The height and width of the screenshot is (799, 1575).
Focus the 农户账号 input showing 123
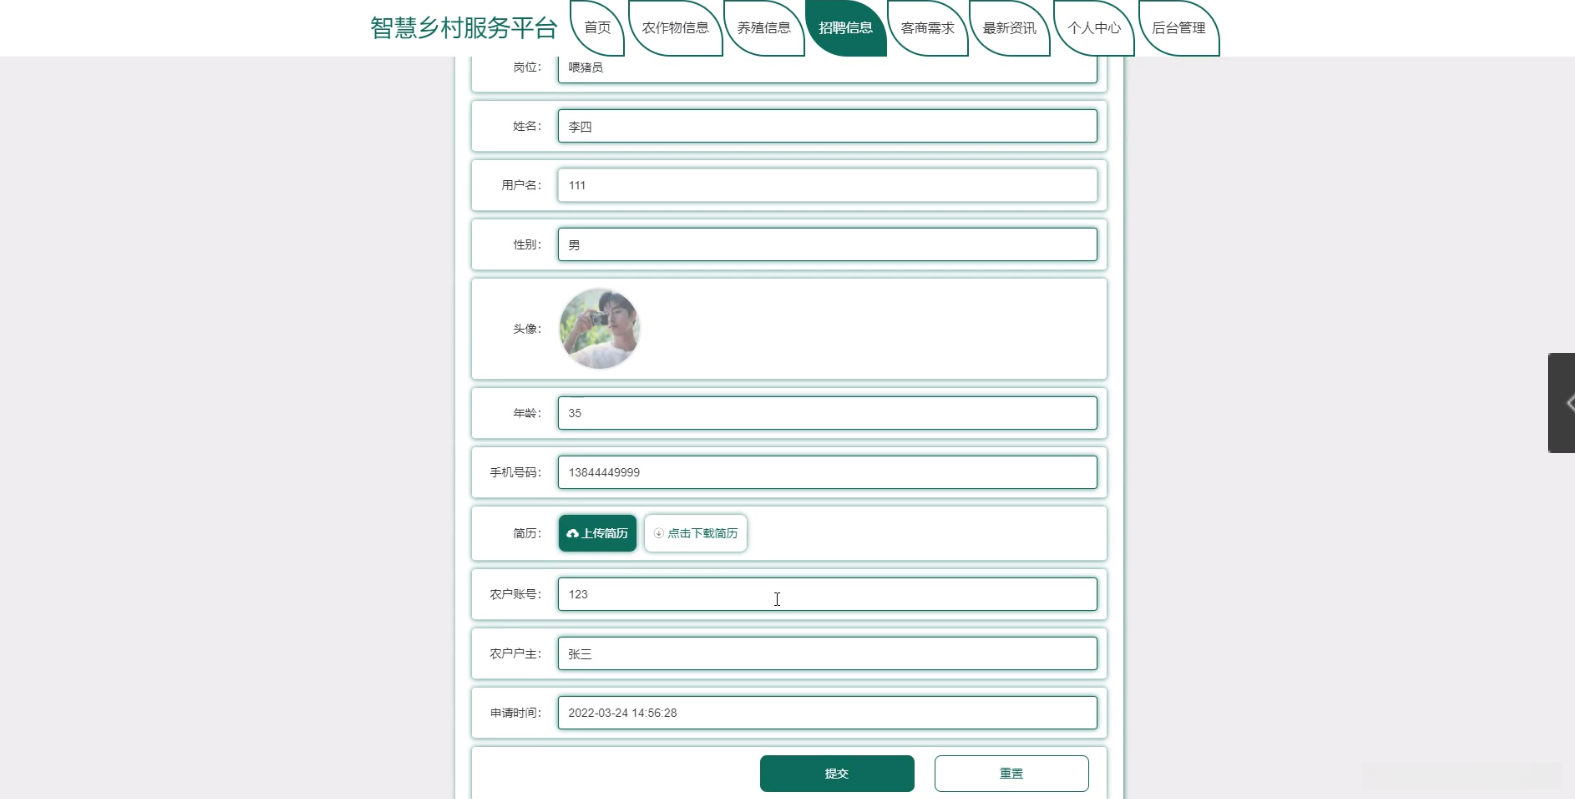tap(827, 594)
